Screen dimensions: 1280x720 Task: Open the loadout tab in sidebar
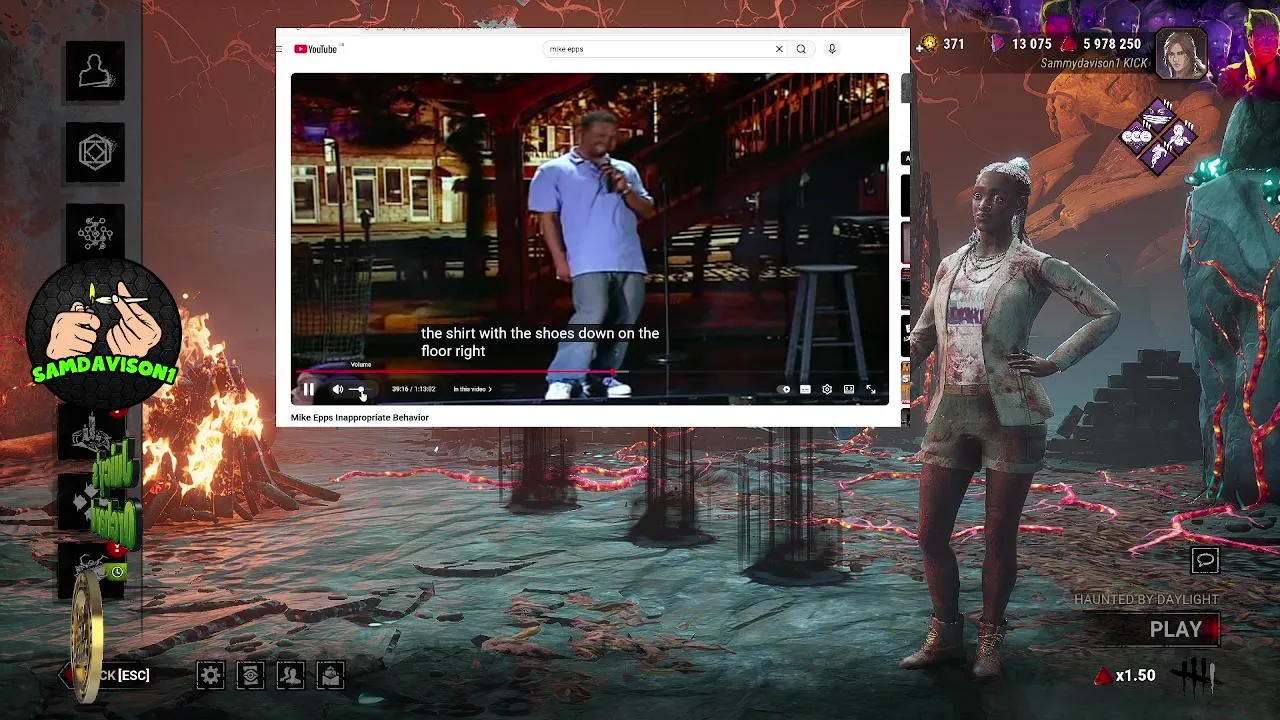pyautogui.click(x=96, y=153)
